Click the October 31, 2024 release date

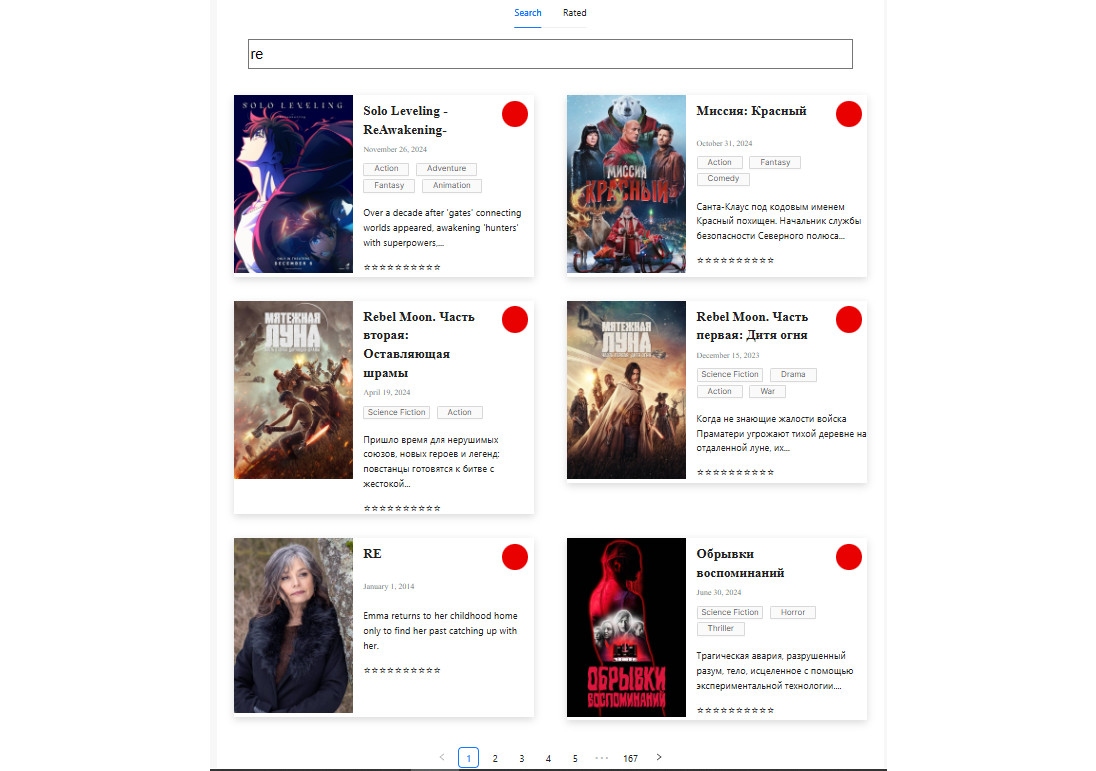[724, 143]
